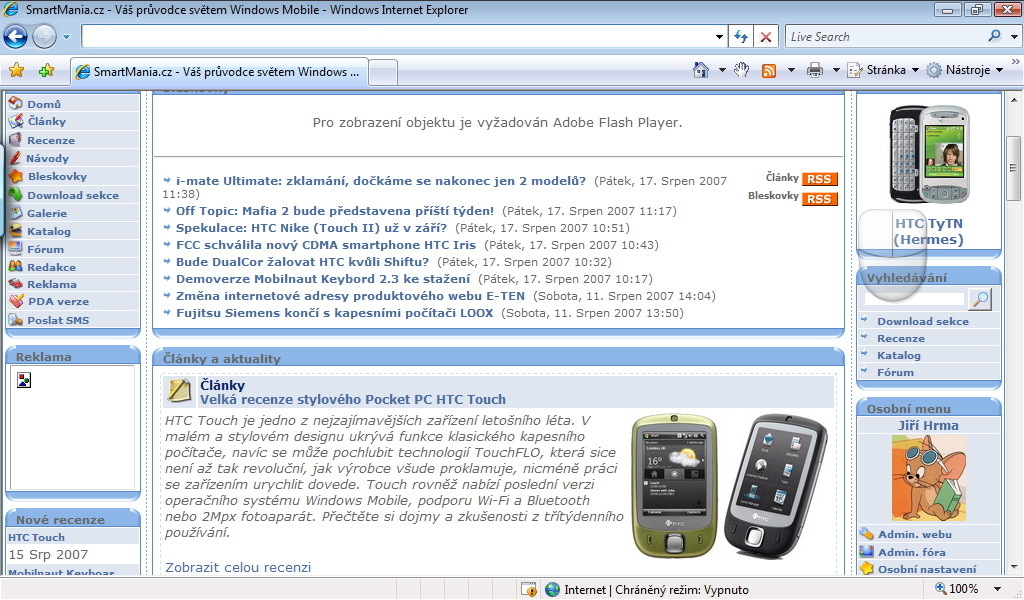Click the hand icon in command bar
This screenshot has width=1024, height=600.
tap(741, 70)
